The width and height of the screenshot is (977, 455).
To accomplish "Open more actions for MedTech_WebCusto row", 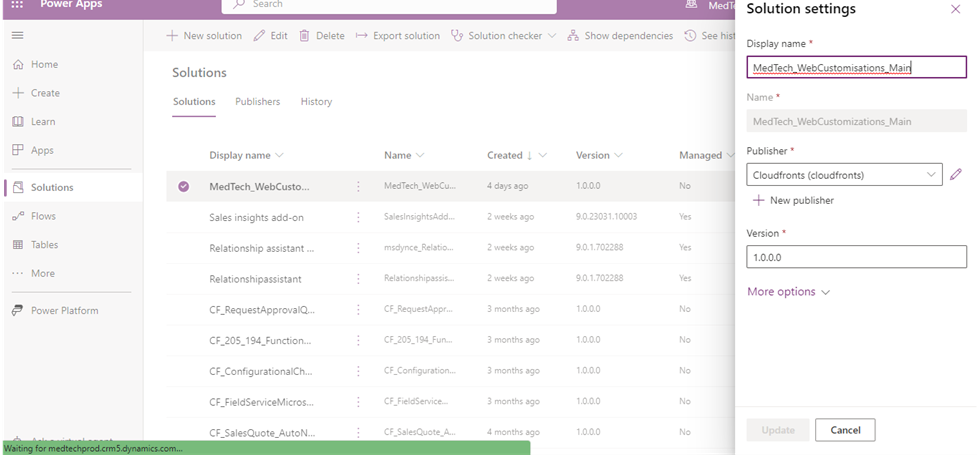I will pos(358,186).
